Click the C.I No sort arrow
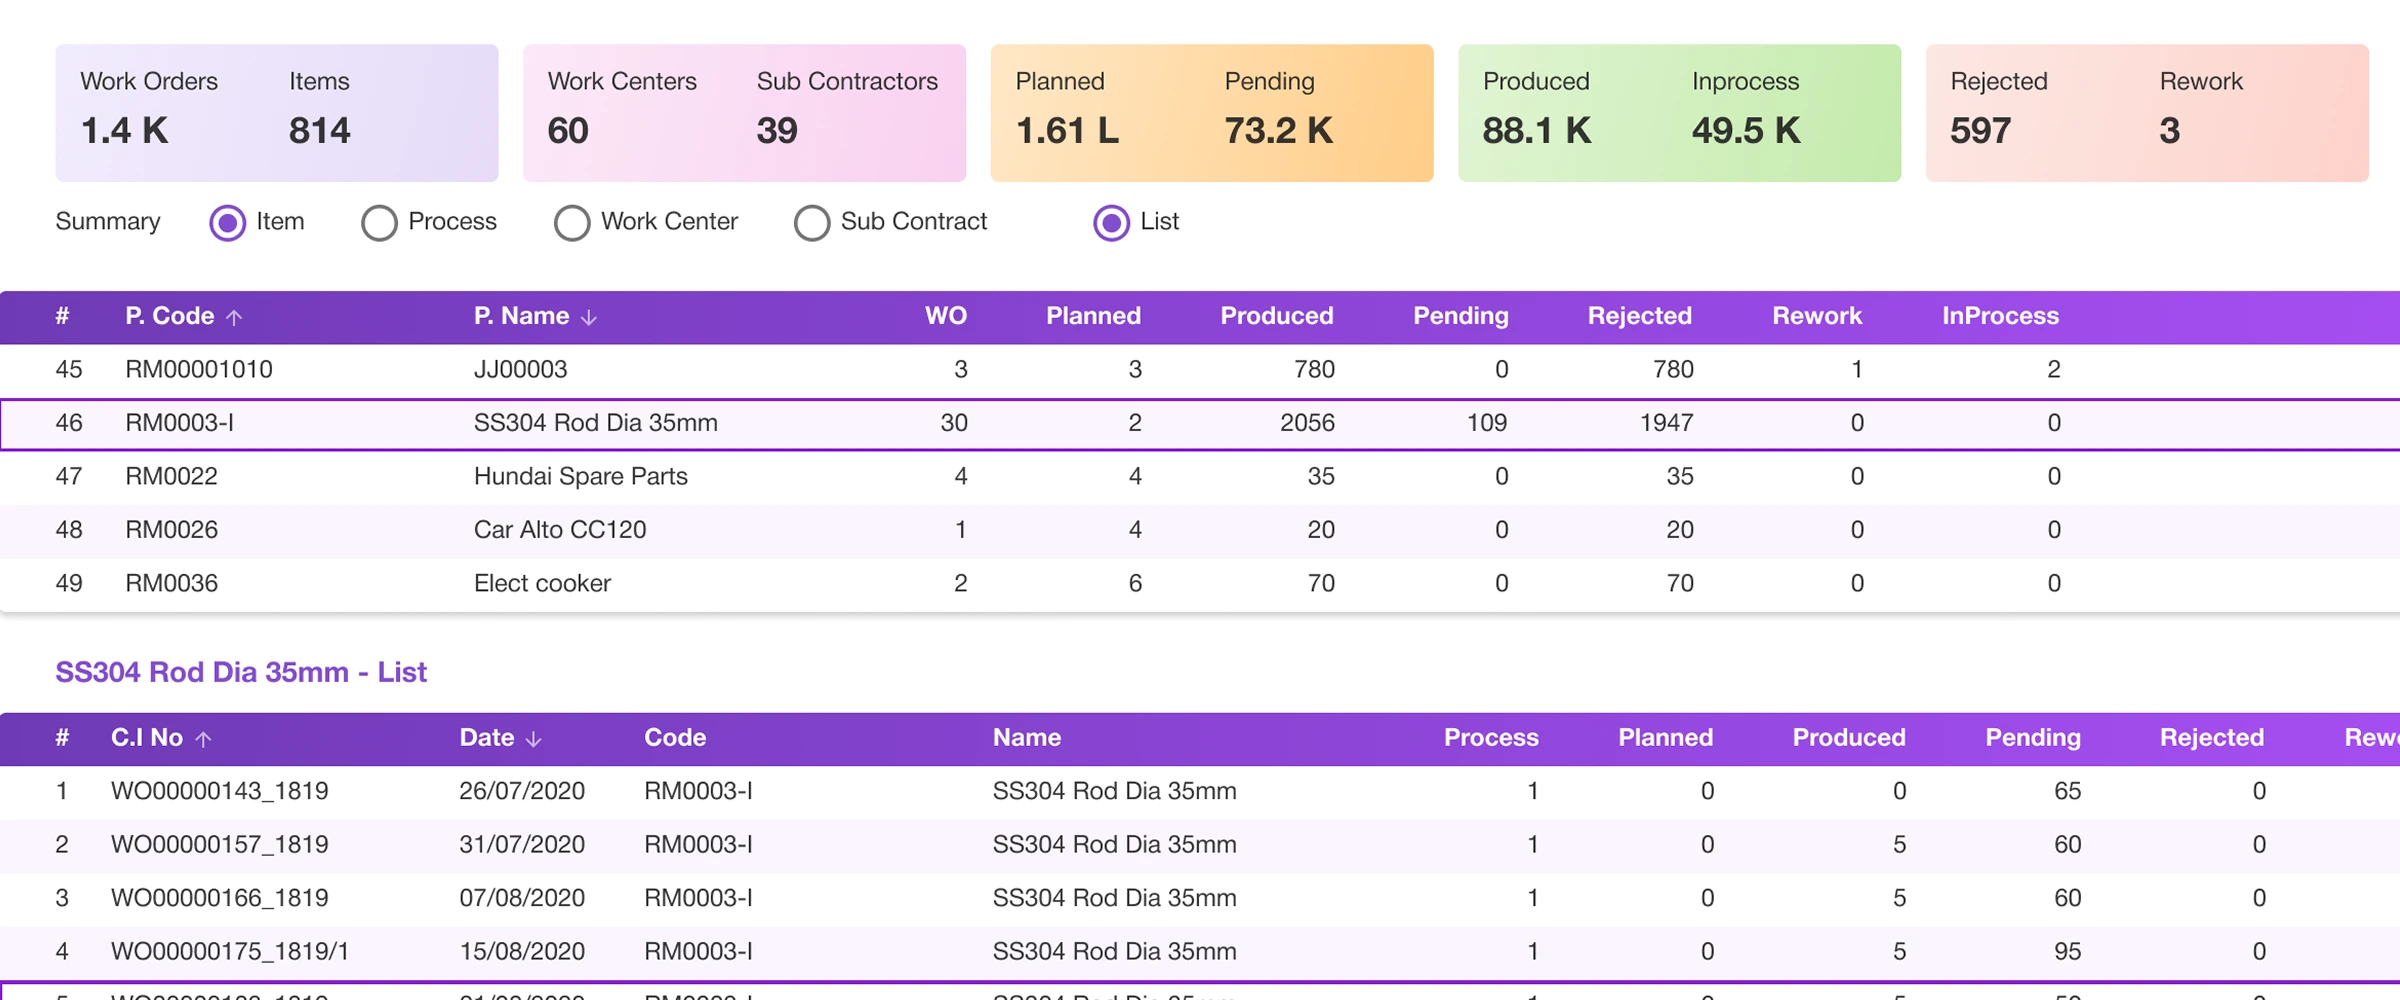The image size is (2400, 1000). click(204, 740)
